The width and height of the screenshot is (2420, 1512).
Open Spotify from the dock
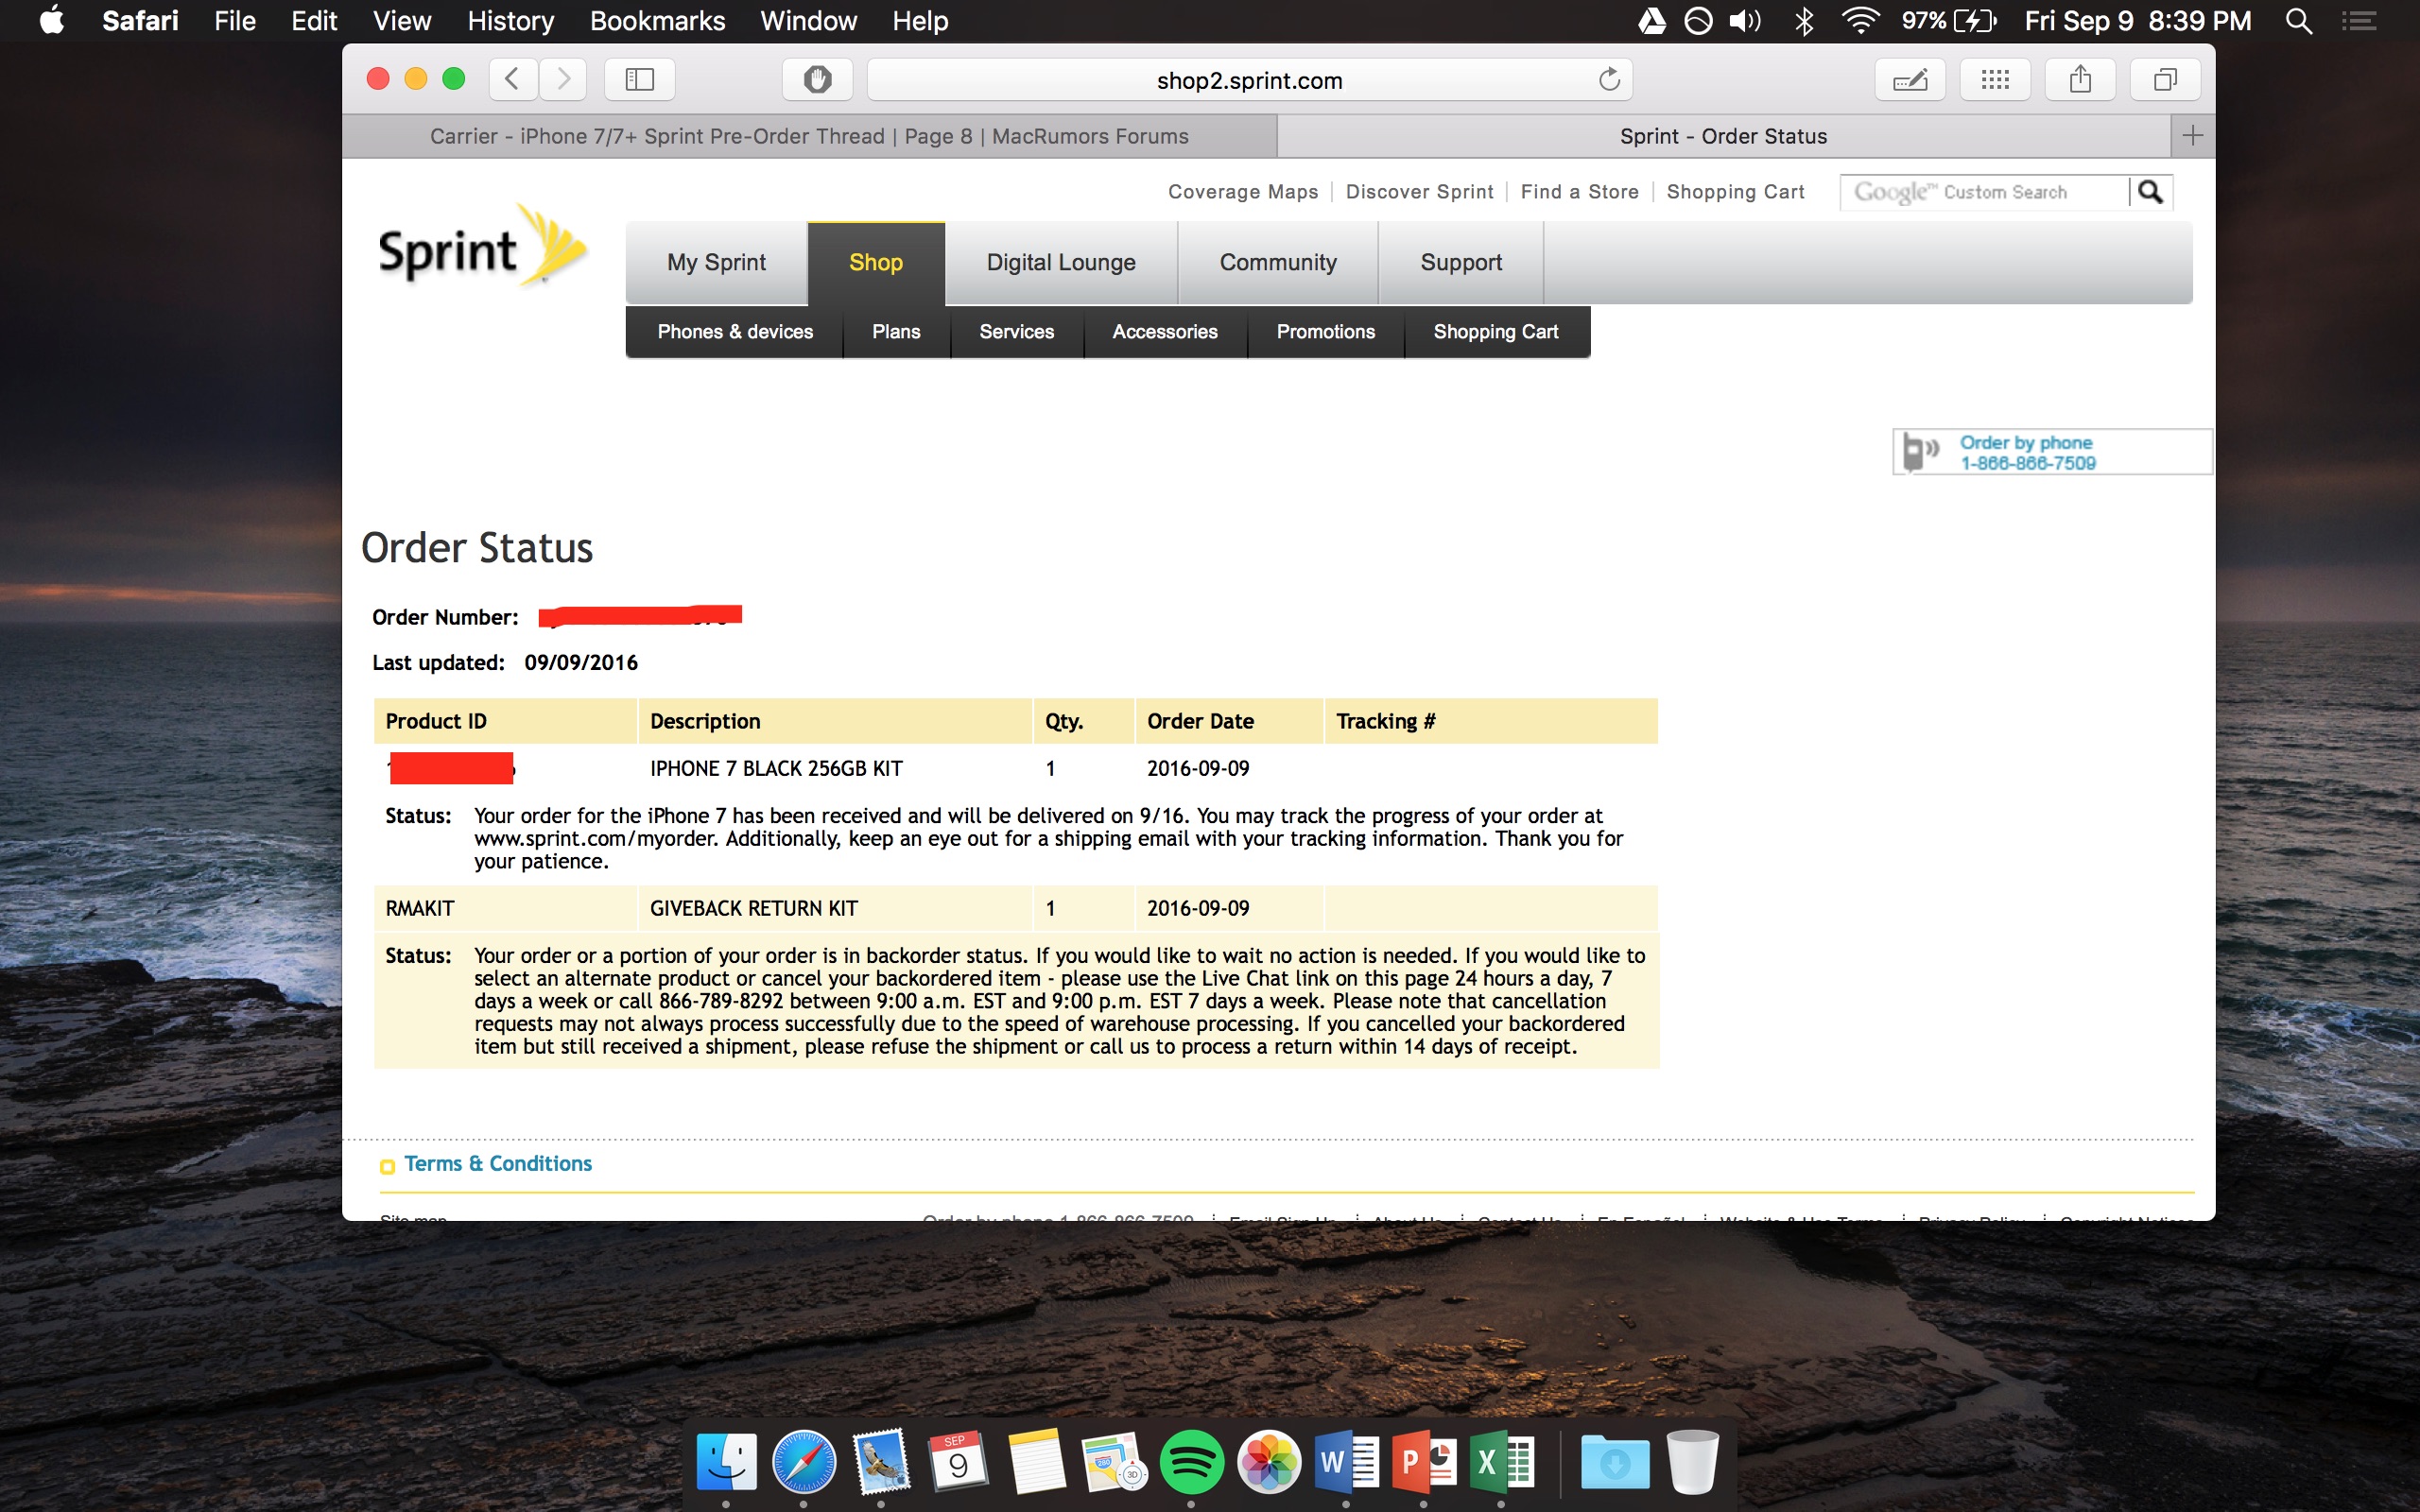click(1191, 1463)
